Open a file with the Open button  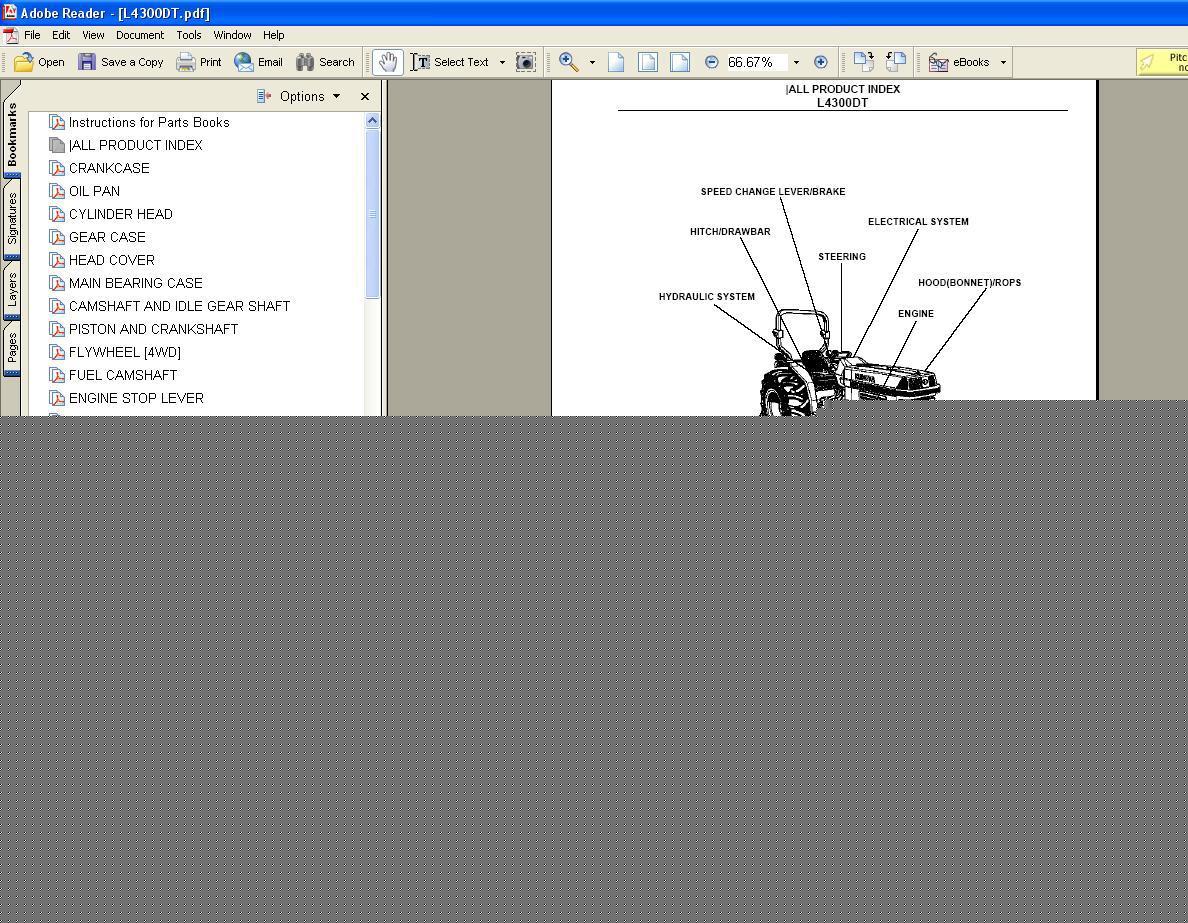[x=39, y=62]
